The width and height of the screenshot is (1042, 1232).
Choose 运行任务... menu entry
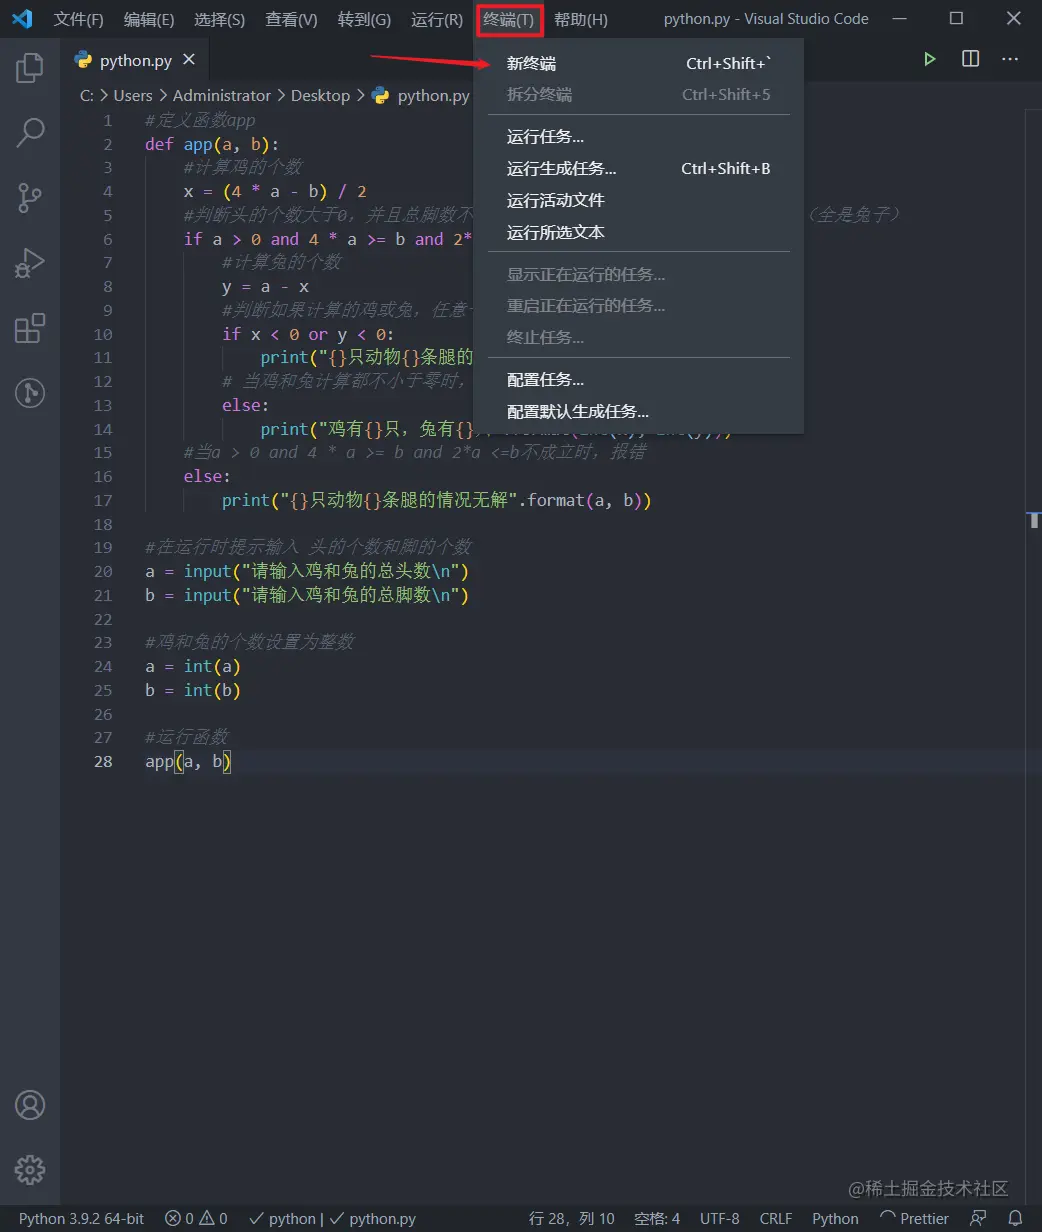(x=639, y=137)
